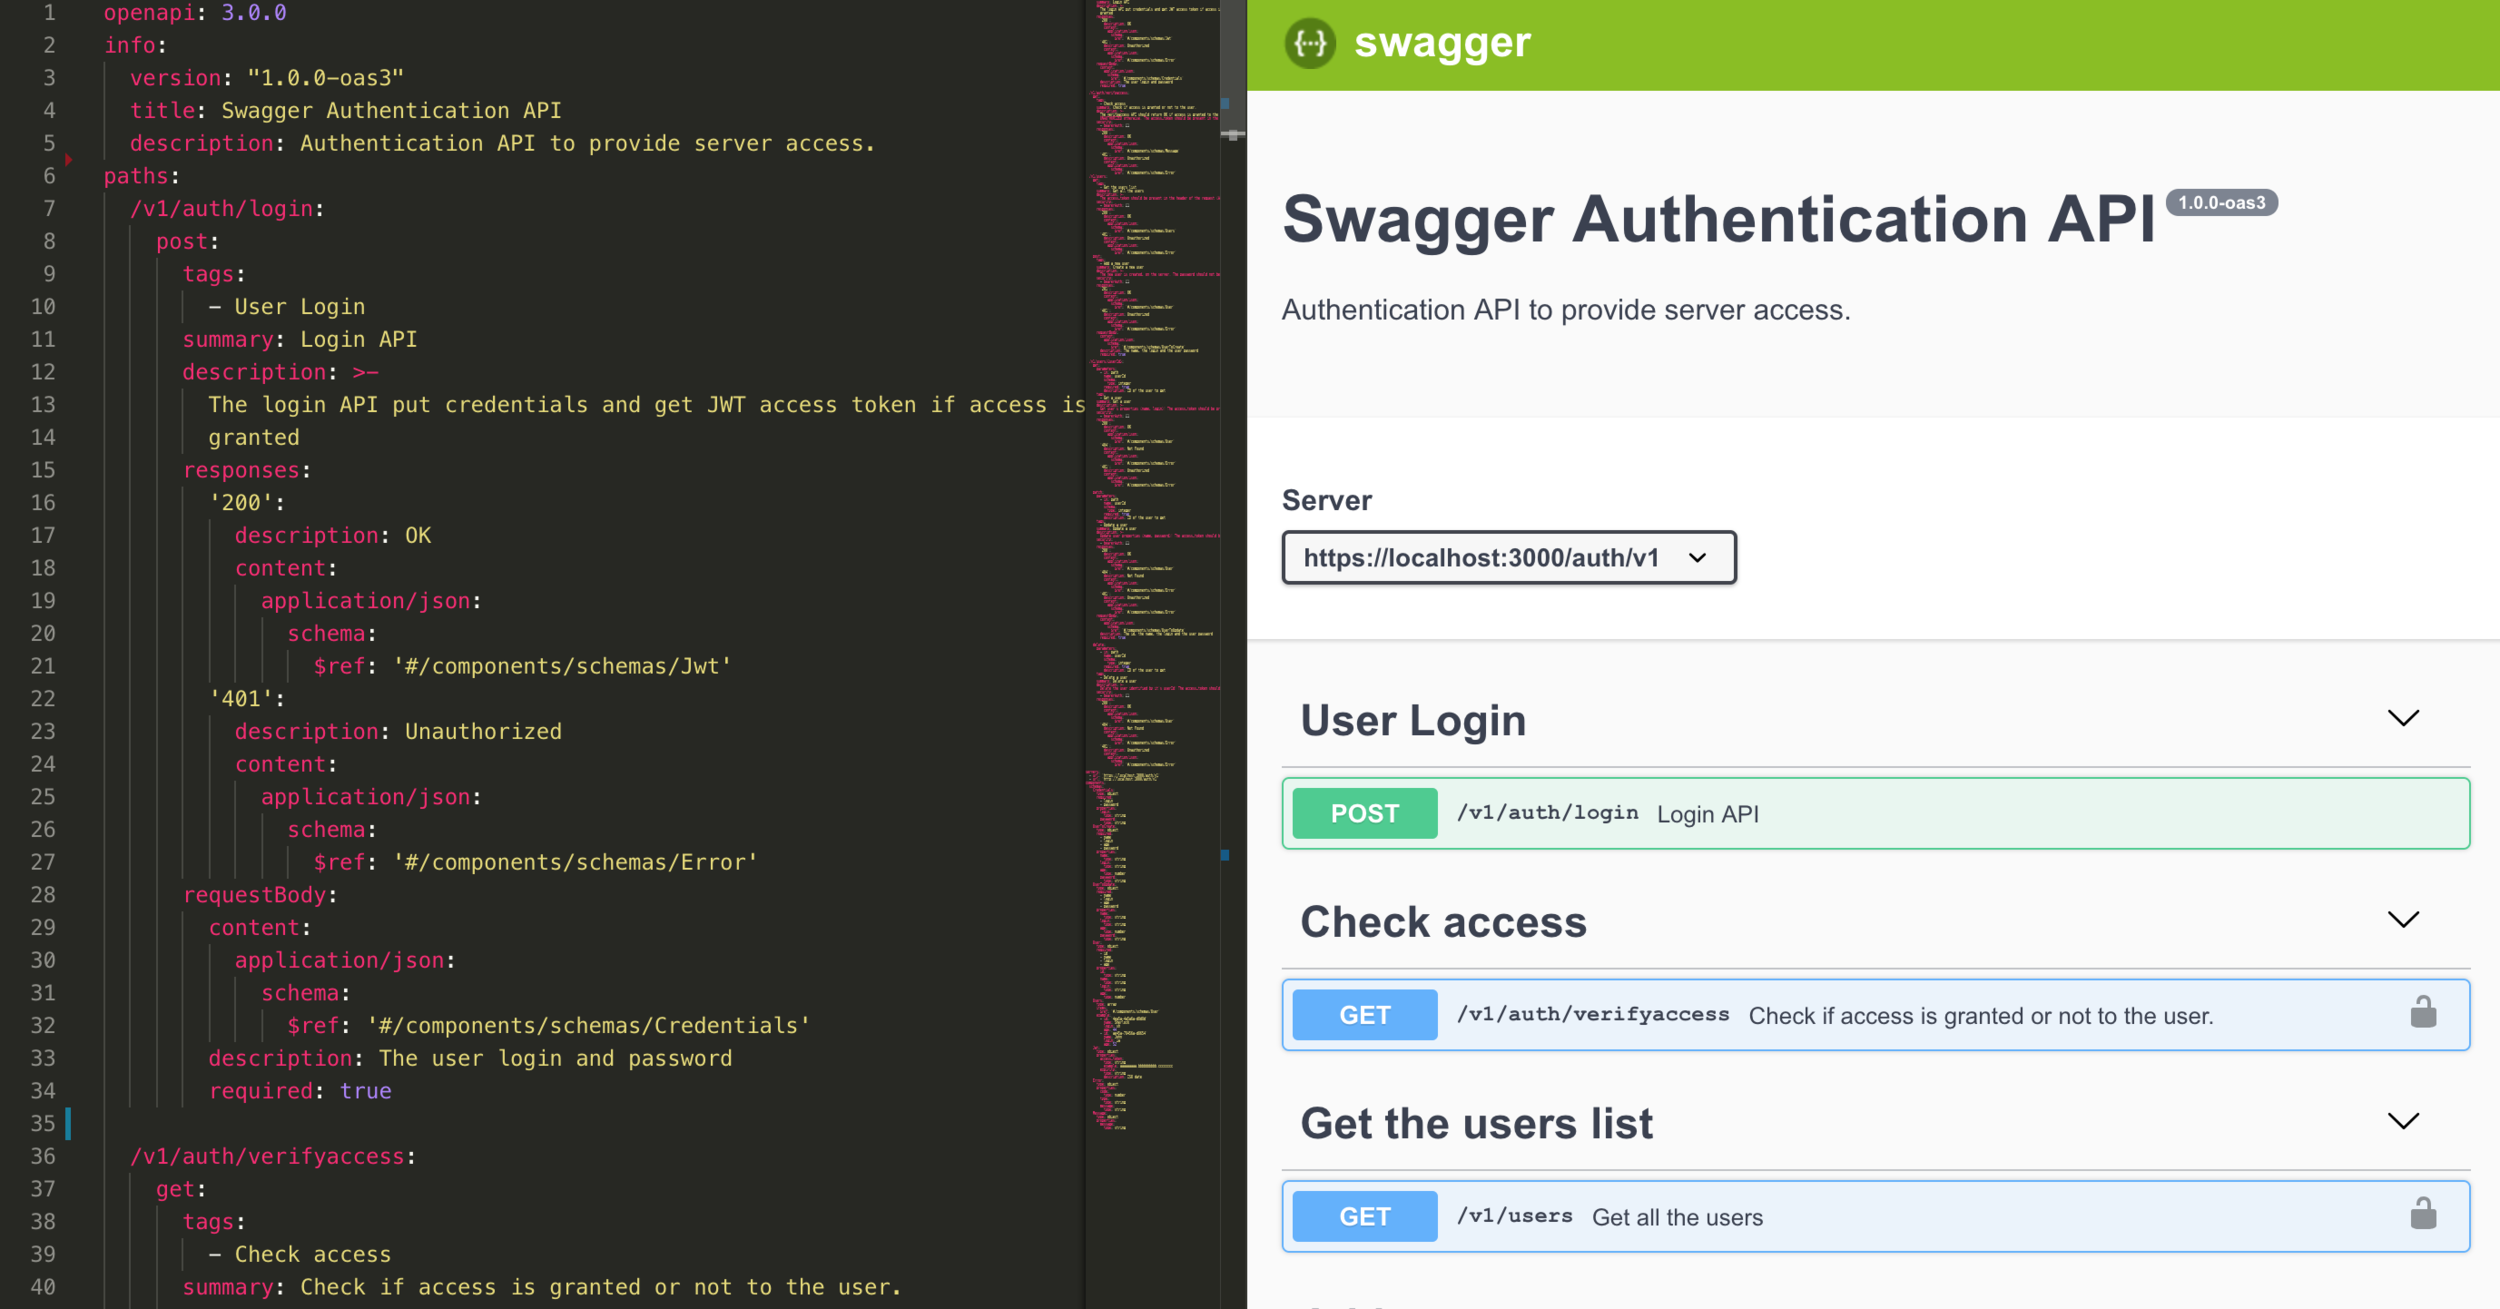Click the 1.0.0-oas3 version badge
Viewport: 2500px width, 1309px height.
2221,203
